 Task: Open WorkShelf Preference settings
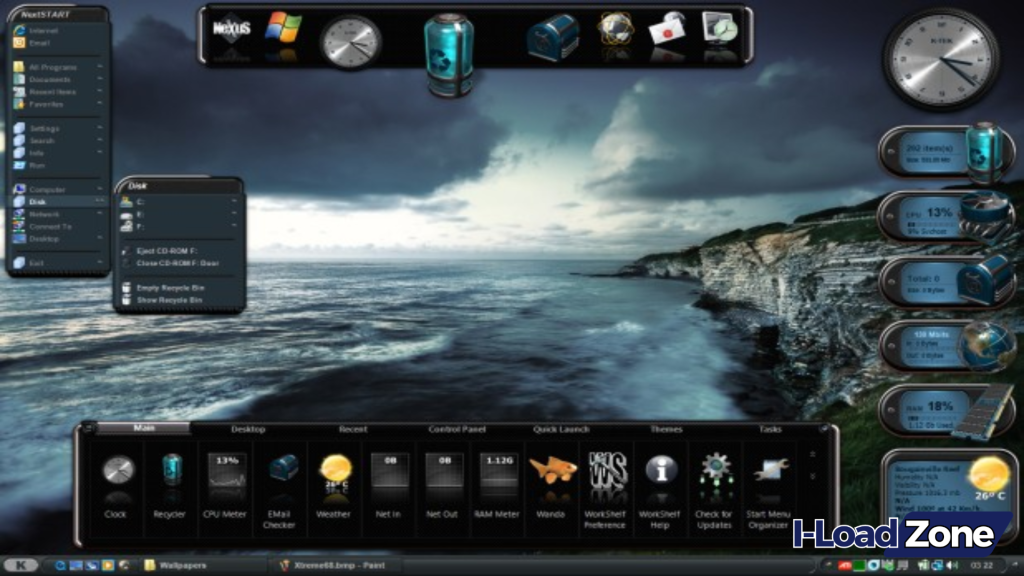click(608, 470)
